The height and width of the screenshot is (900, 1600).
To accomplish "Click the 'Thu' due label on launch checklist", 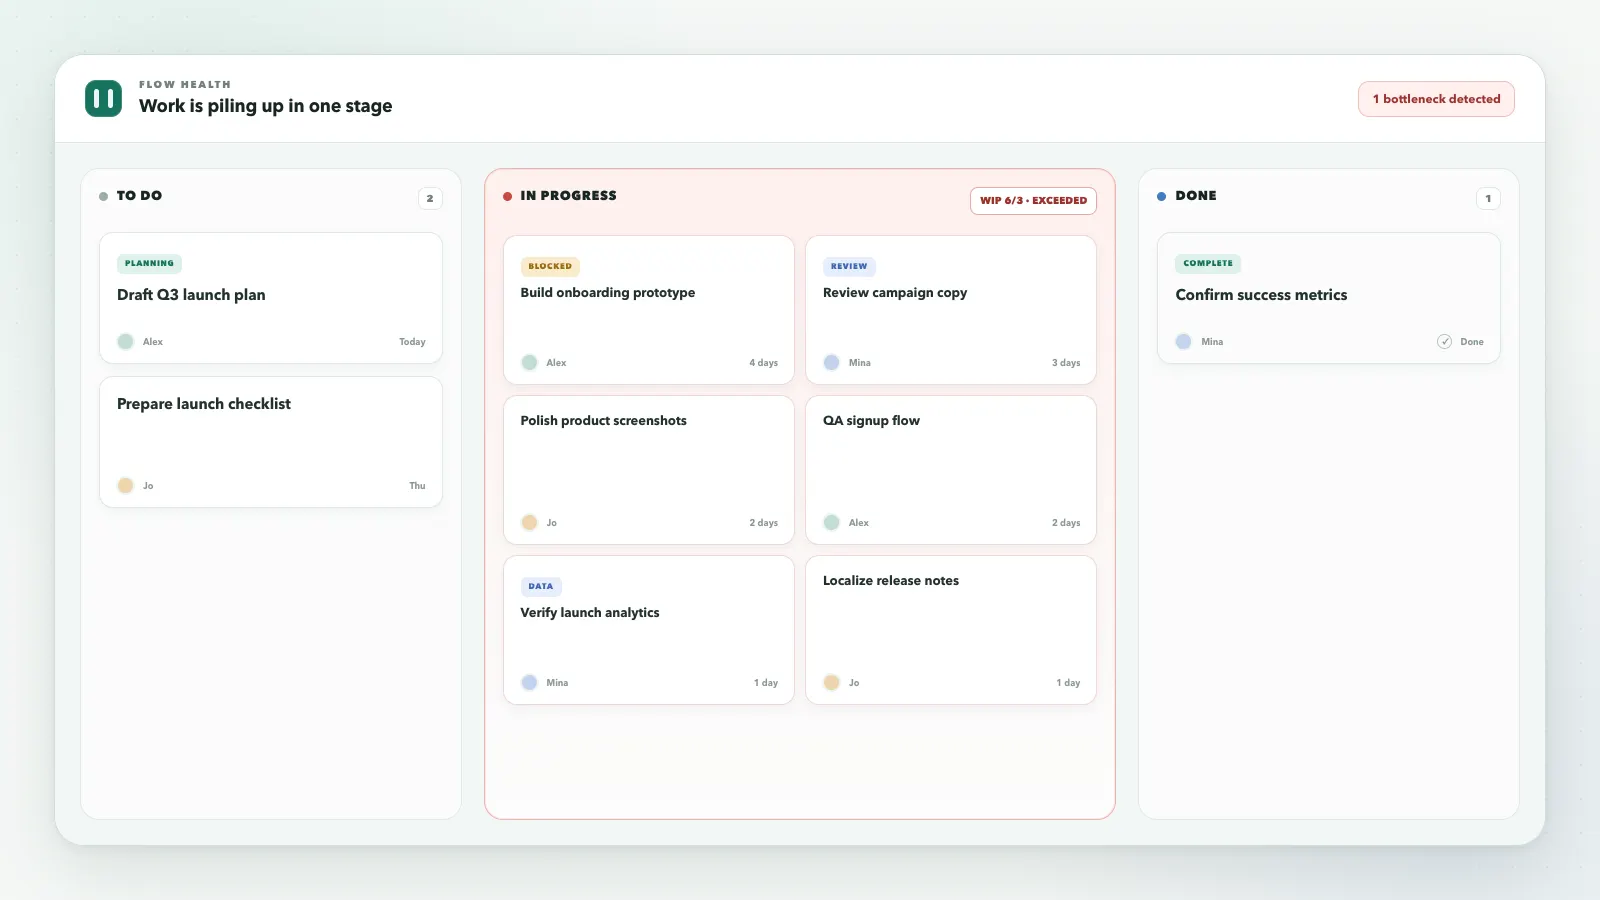I will tap(417, 486).
